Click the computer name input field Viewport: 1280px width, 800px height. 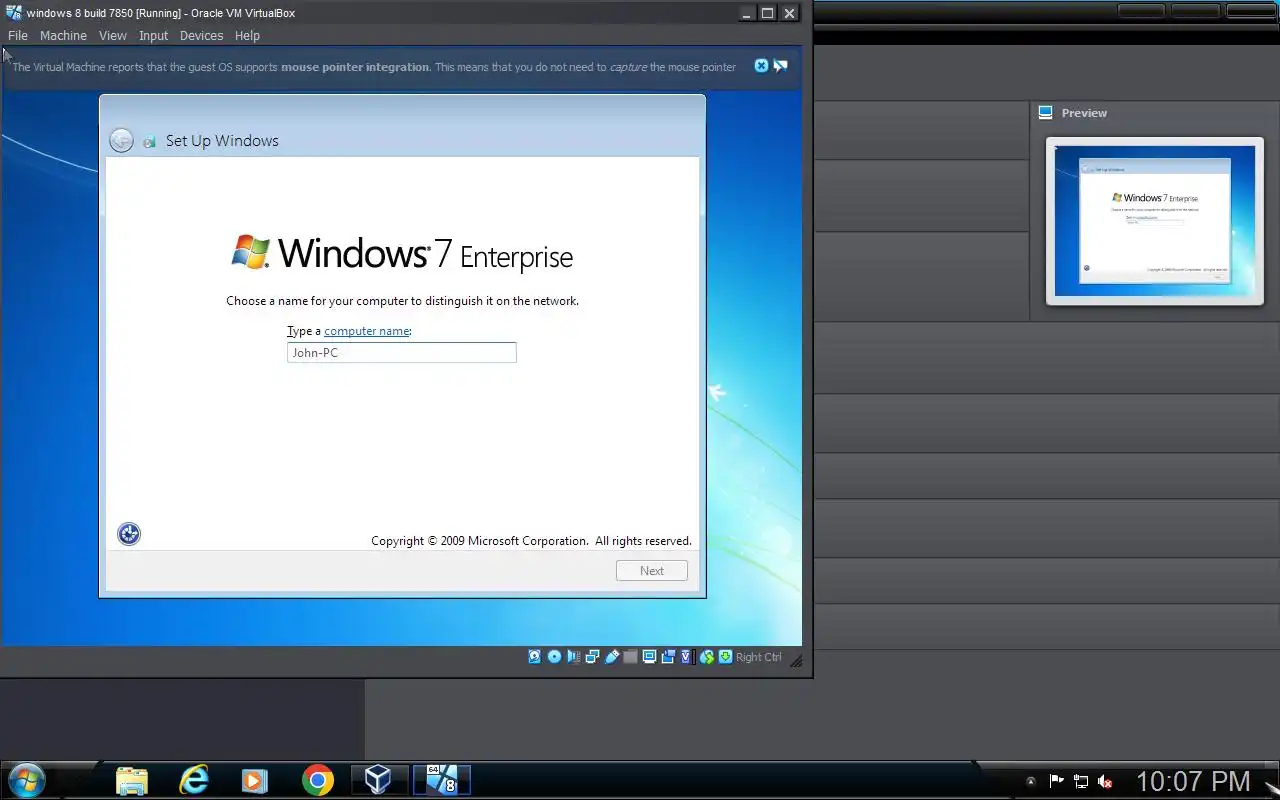(402, 352)
